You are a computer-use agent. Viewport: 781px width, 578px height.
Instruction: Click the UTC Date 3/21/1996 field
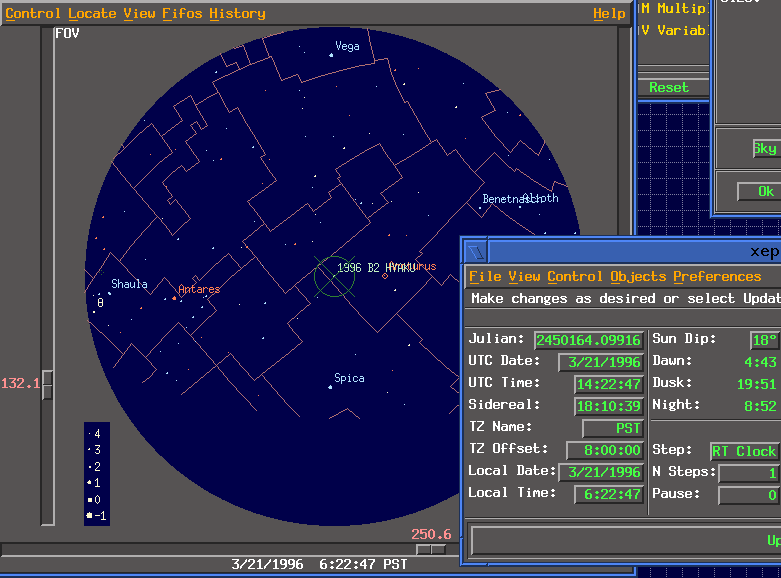(601, 362)
